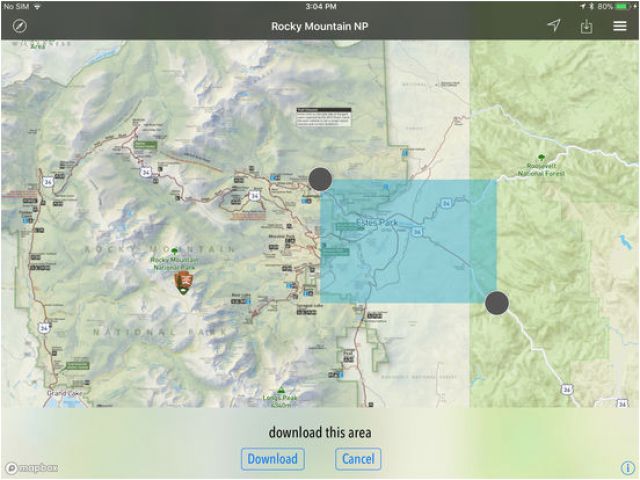Select the bottom-right selection handle

[x=497, y=303]
